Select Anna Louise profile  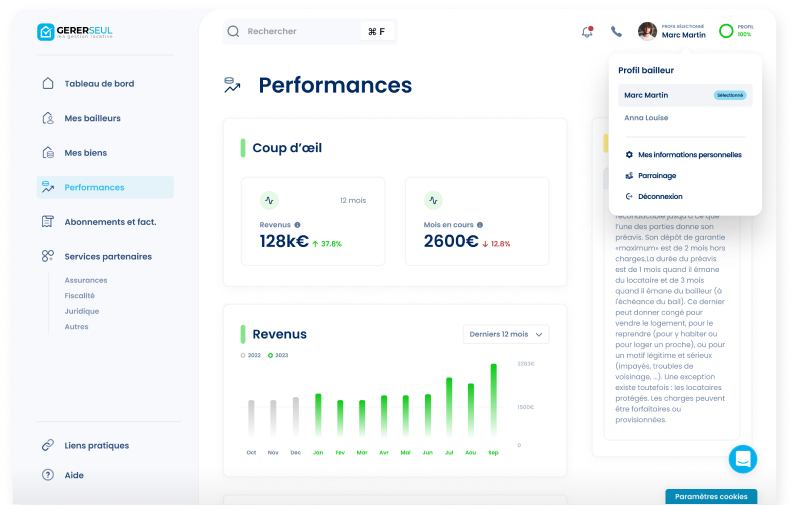(x=646, y=118)
